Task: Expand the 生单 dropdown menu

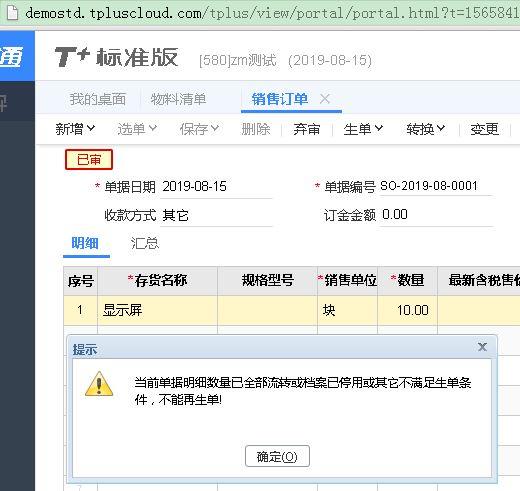Action: tap(363, 129)
